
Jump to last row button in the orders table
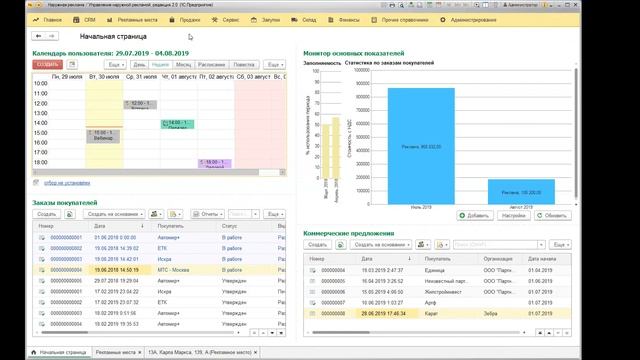281,333
